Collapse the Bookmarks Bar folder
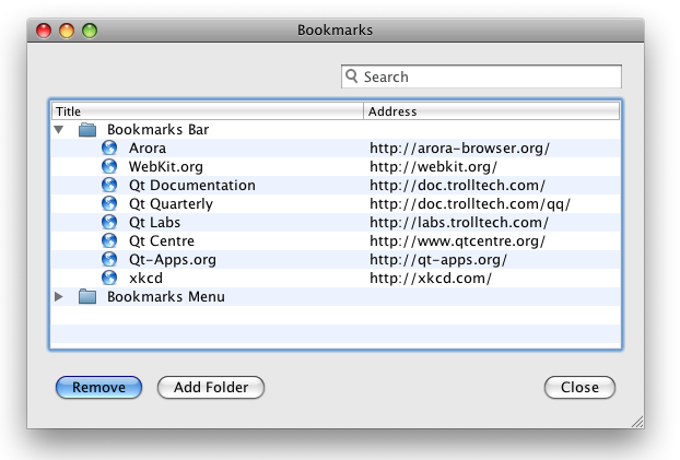680x460 pixels. (59, 129)
